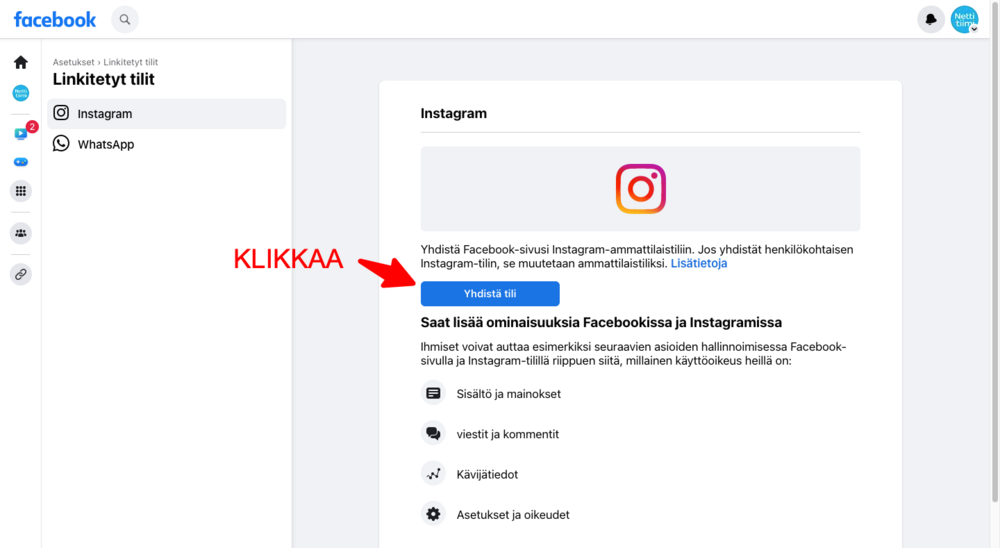Go to Home in left sidebar
Viewport: 1000px width, 548px height.
[x=21, y=63]
